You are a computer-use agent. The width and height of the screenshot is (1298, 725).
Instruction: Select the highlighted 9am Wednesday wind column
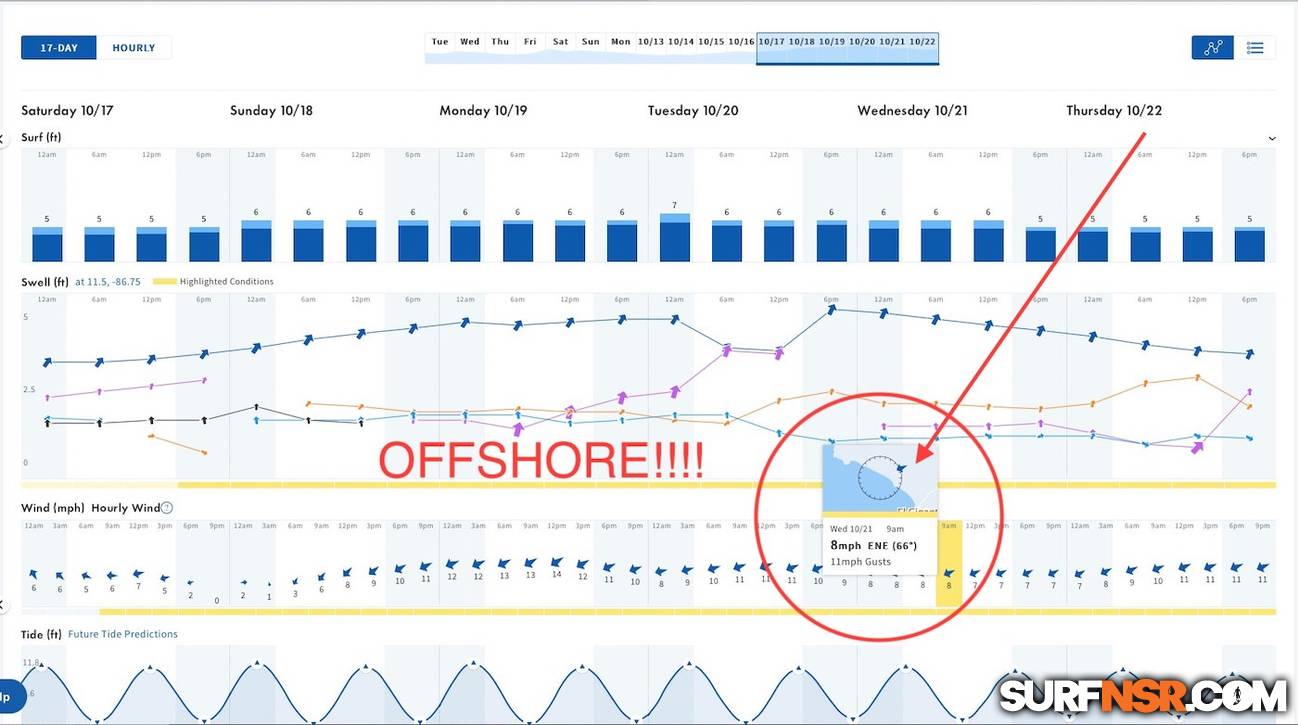click(x=948, y=565)
